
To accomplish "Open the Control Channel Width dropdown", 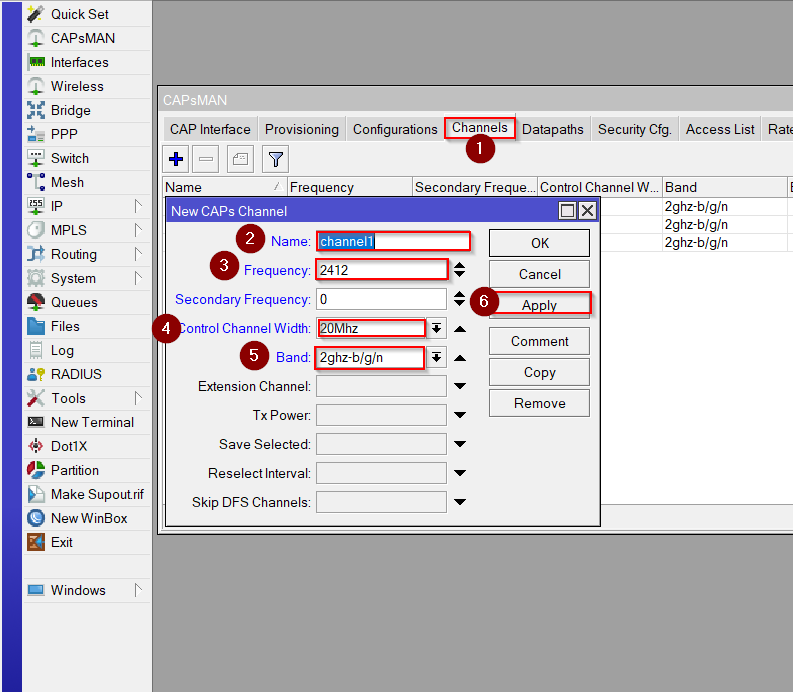I will pos(437,328).
